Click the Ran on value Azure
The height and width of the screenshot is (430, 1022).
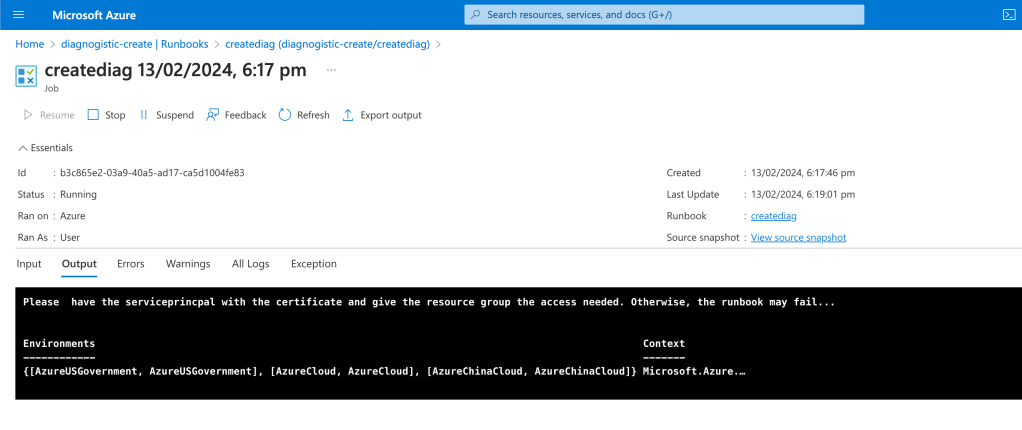pyautogui.click(x=72, y=216)
